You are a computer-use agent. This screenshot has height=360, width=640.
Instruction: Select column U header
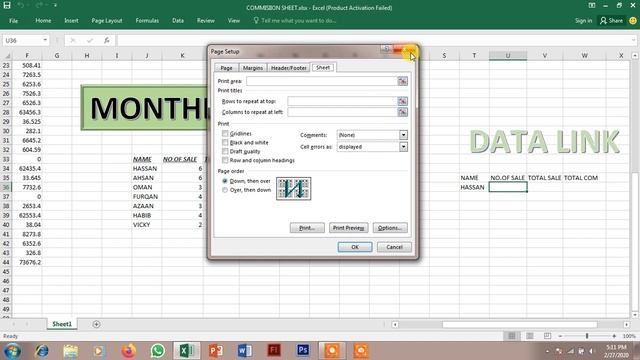(508, 56)
